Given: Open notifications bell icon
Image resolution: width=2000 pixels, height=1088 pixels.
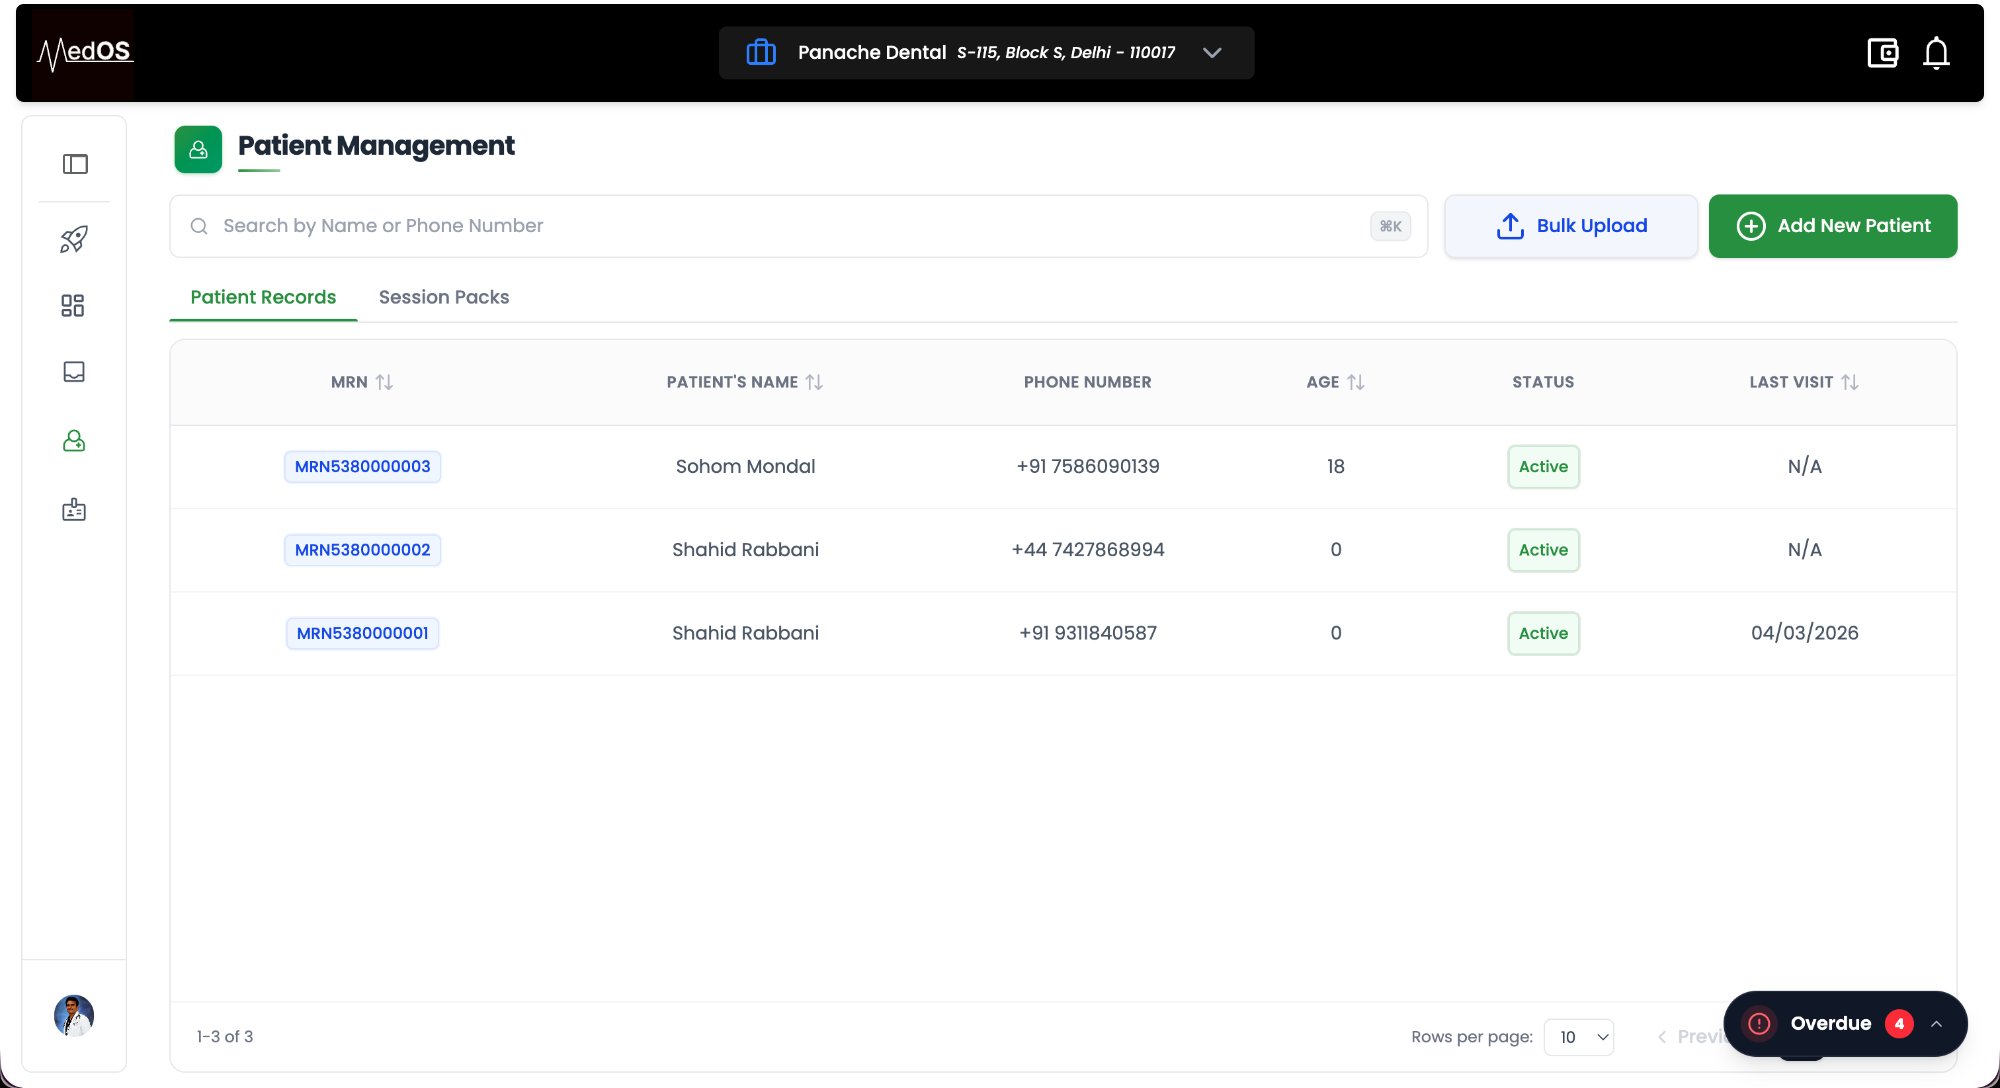Looking at the screenshot, I should pyautogui.click(x=1936, y=53).
